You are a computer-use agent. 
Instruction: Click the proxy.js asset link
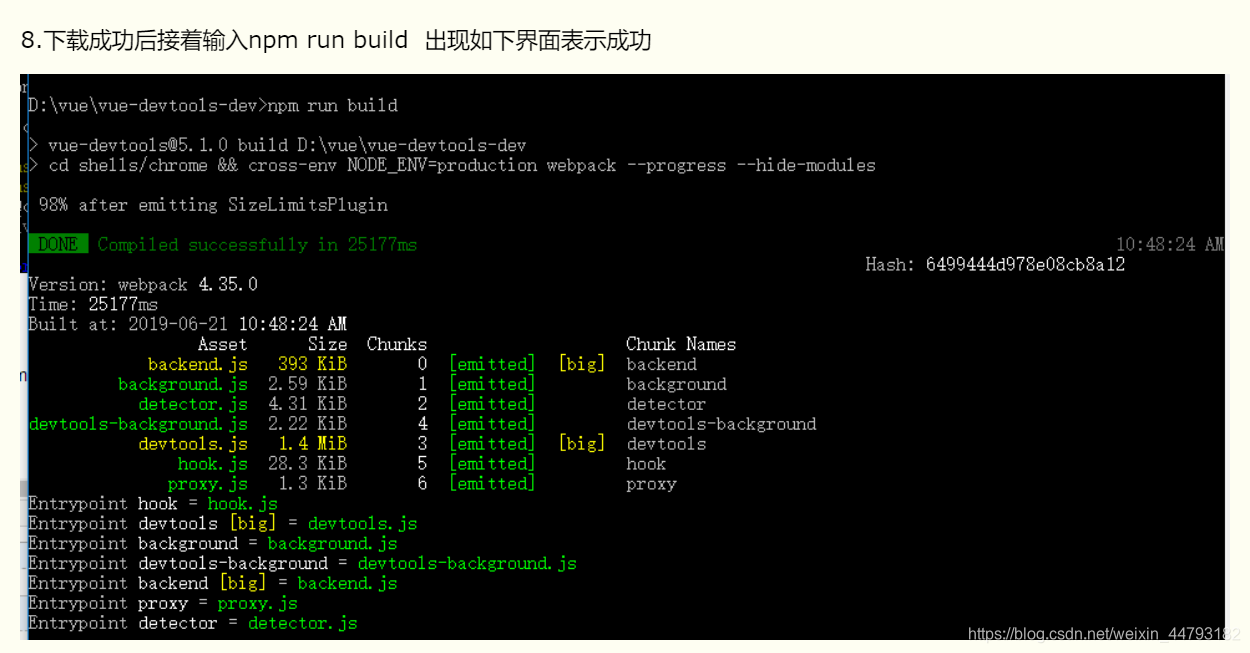(x=208, y=483)
